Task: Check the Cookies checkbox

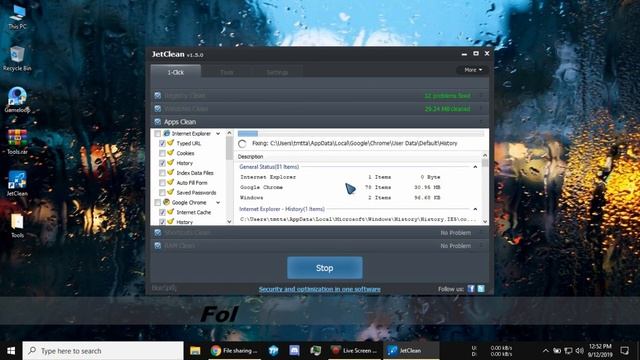Action: point(162,153)
